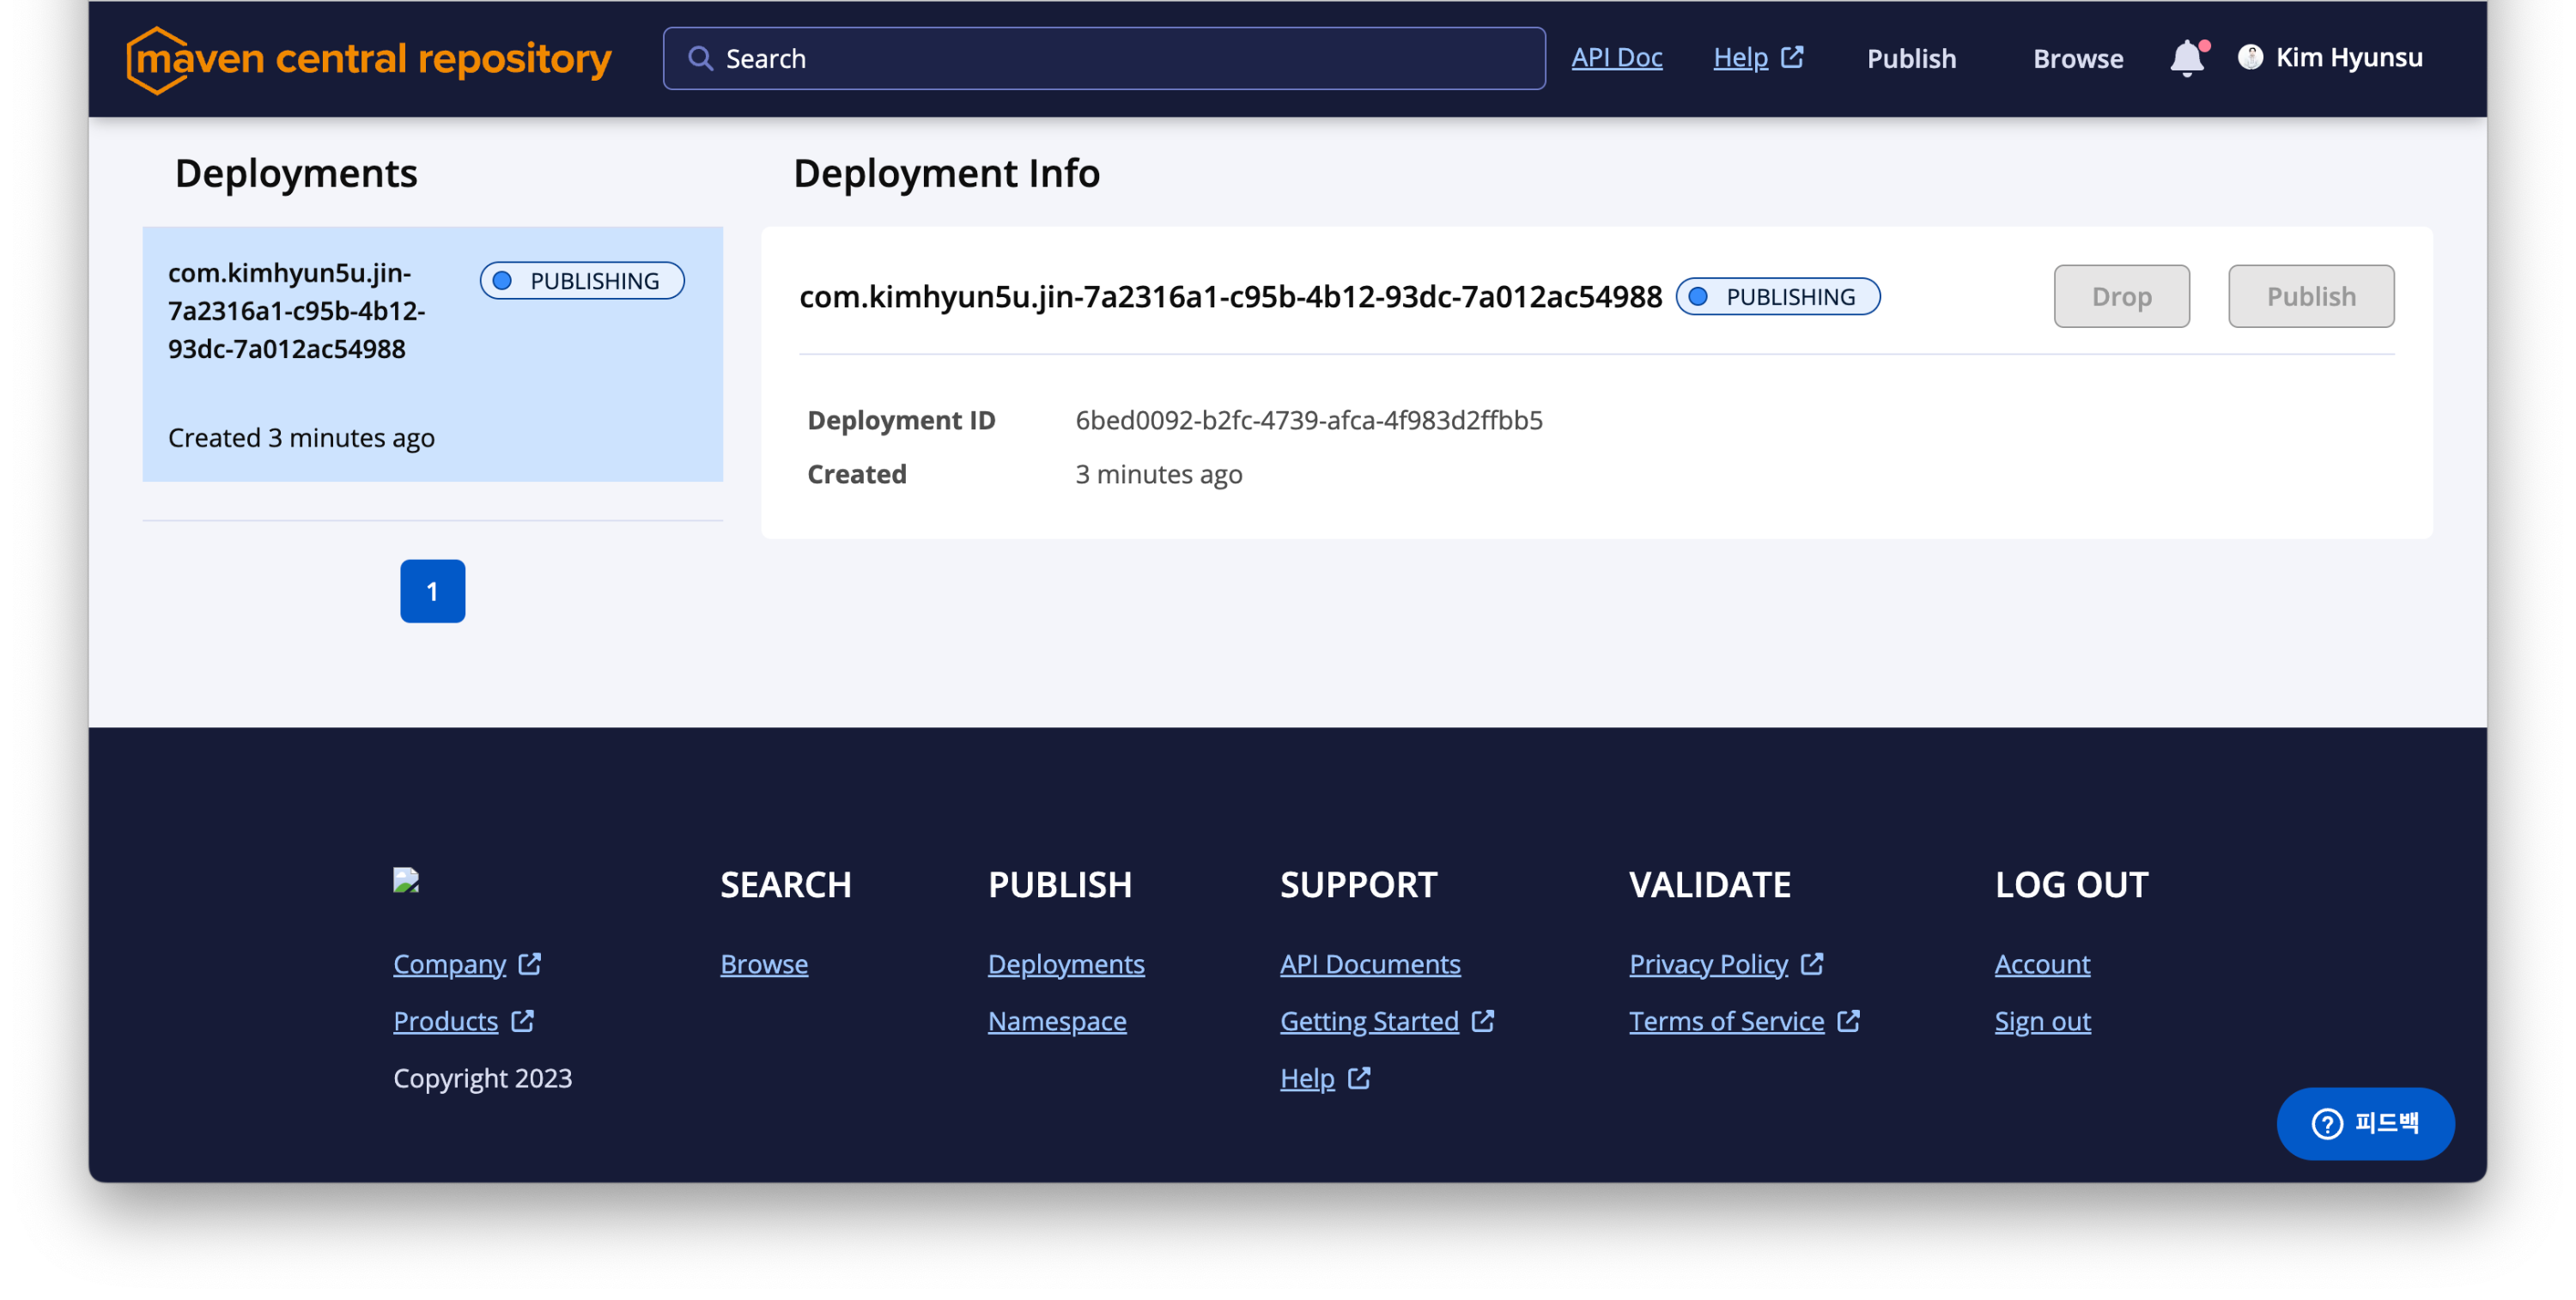Open the API Doc link
Screen dimensions: 2576x1300
[1616, 58]
